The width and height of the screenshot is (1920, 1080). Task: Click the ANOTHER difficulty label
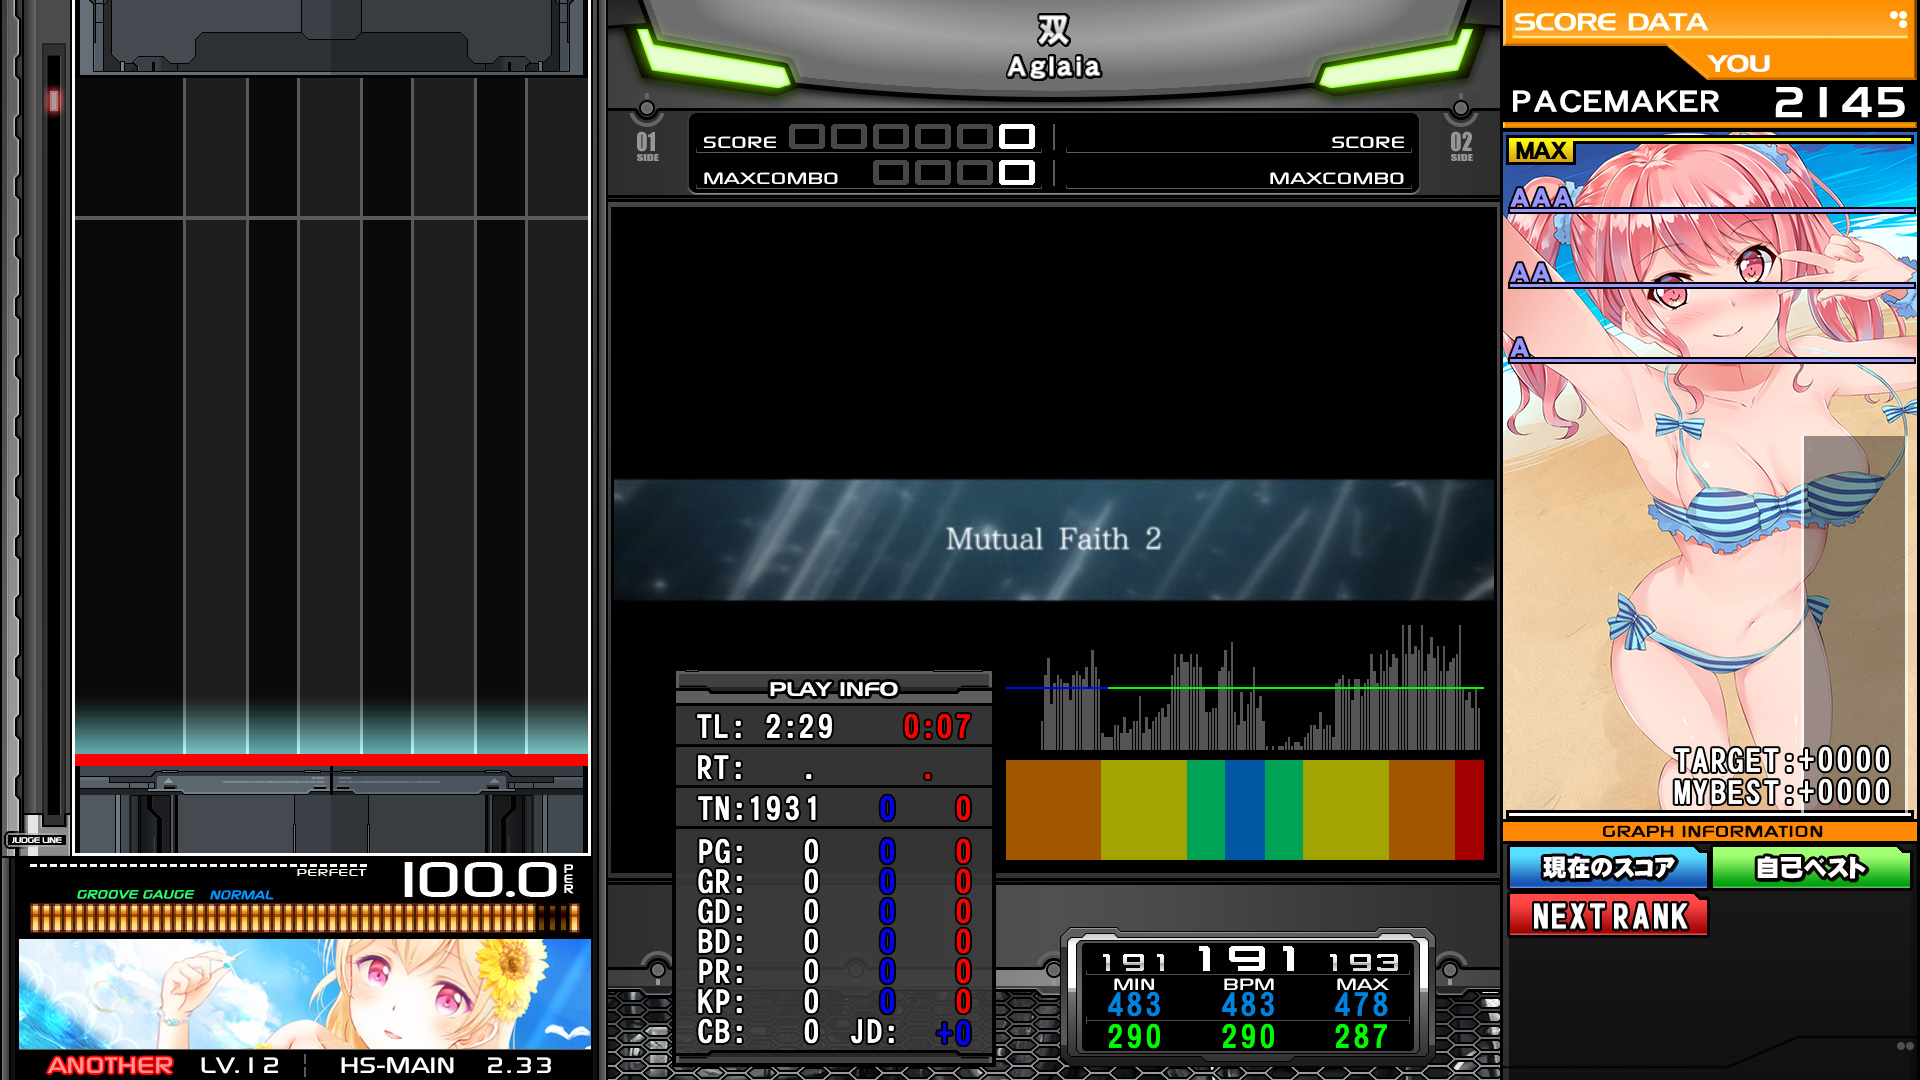[x=110, y=1065]
